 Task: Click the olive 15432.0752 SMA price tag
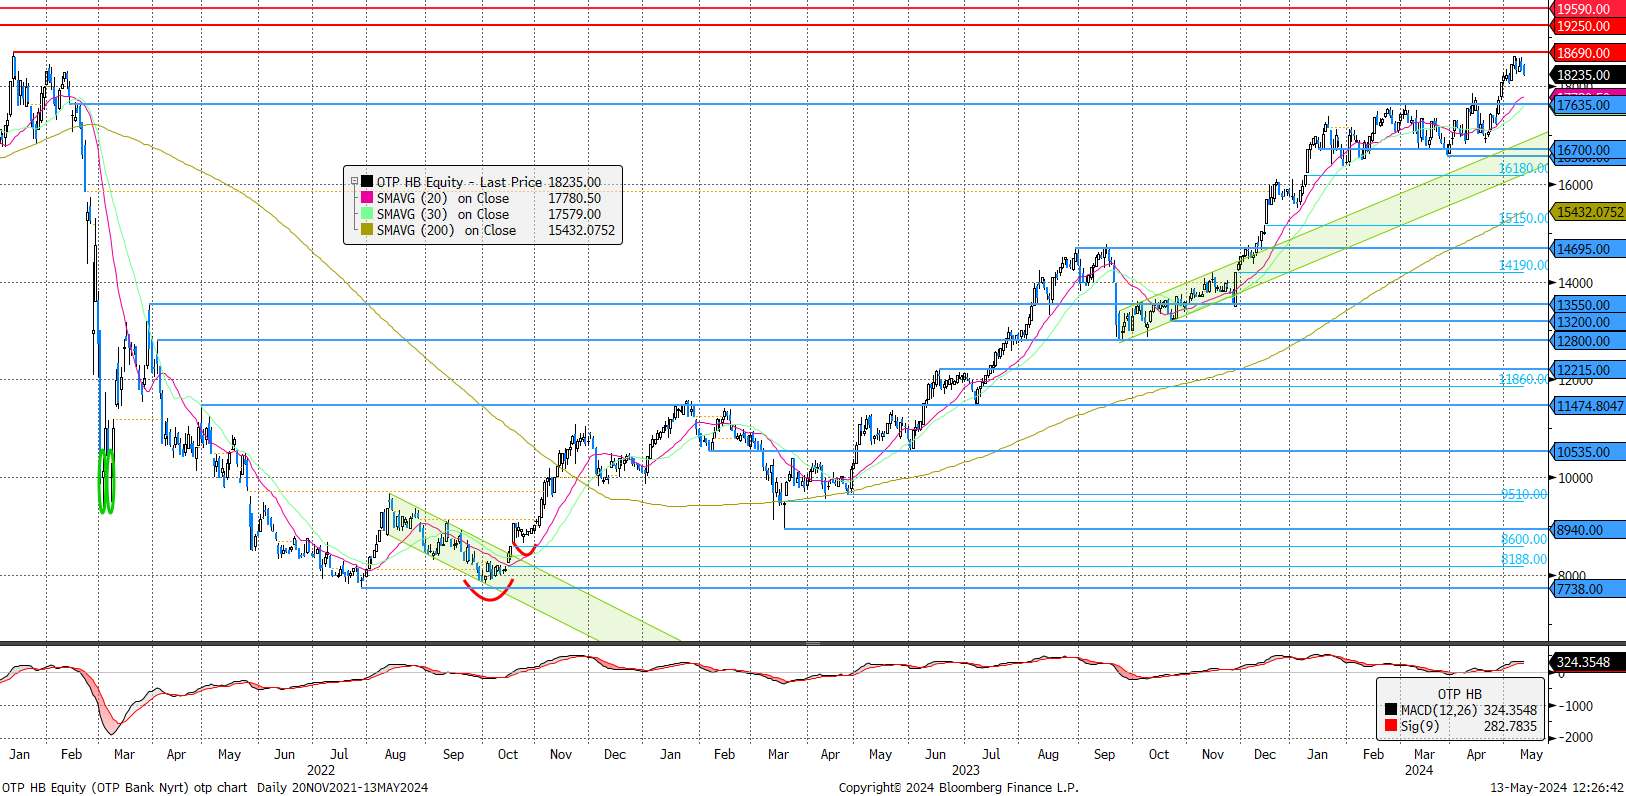click(x=1589, y=212)
